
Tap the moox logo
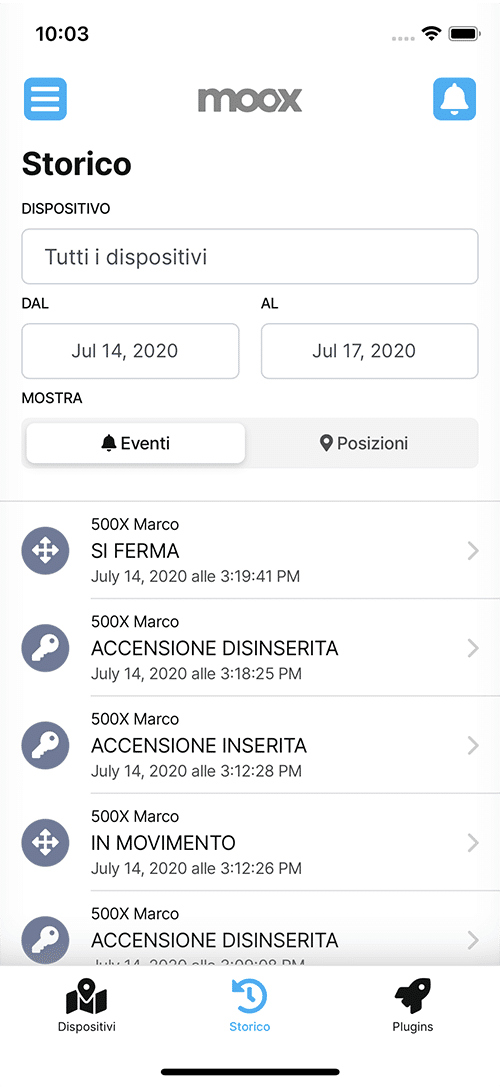pyautogui.click(x=250, y=100)
